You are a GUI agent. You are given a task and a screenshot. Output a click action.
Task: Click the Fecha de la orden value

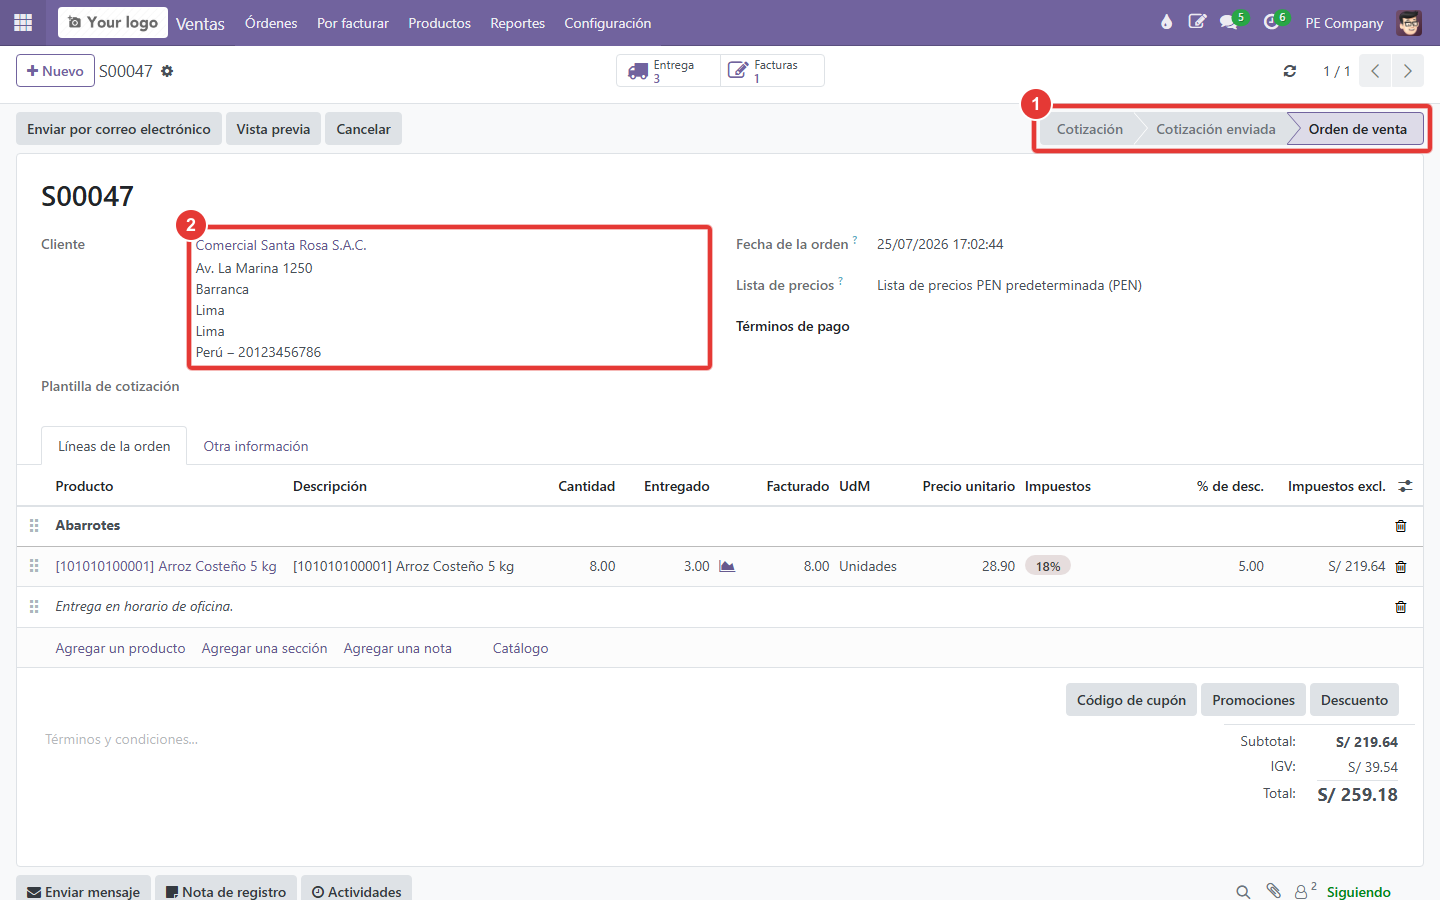pos(940,244)
